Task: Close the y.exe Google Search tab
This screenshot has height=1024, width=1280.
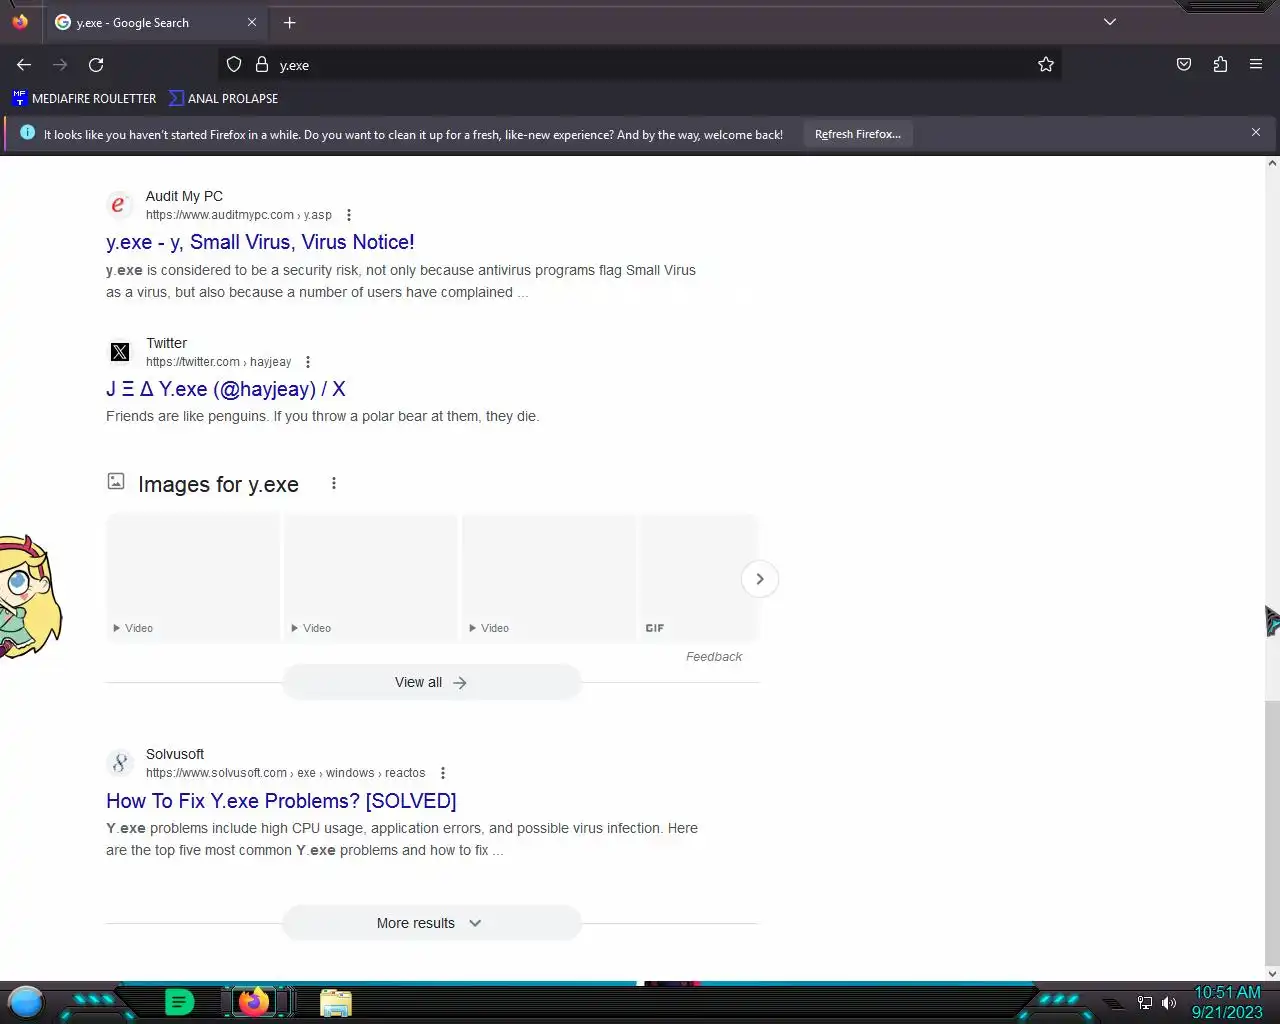Action: click(x=252, y=22)
